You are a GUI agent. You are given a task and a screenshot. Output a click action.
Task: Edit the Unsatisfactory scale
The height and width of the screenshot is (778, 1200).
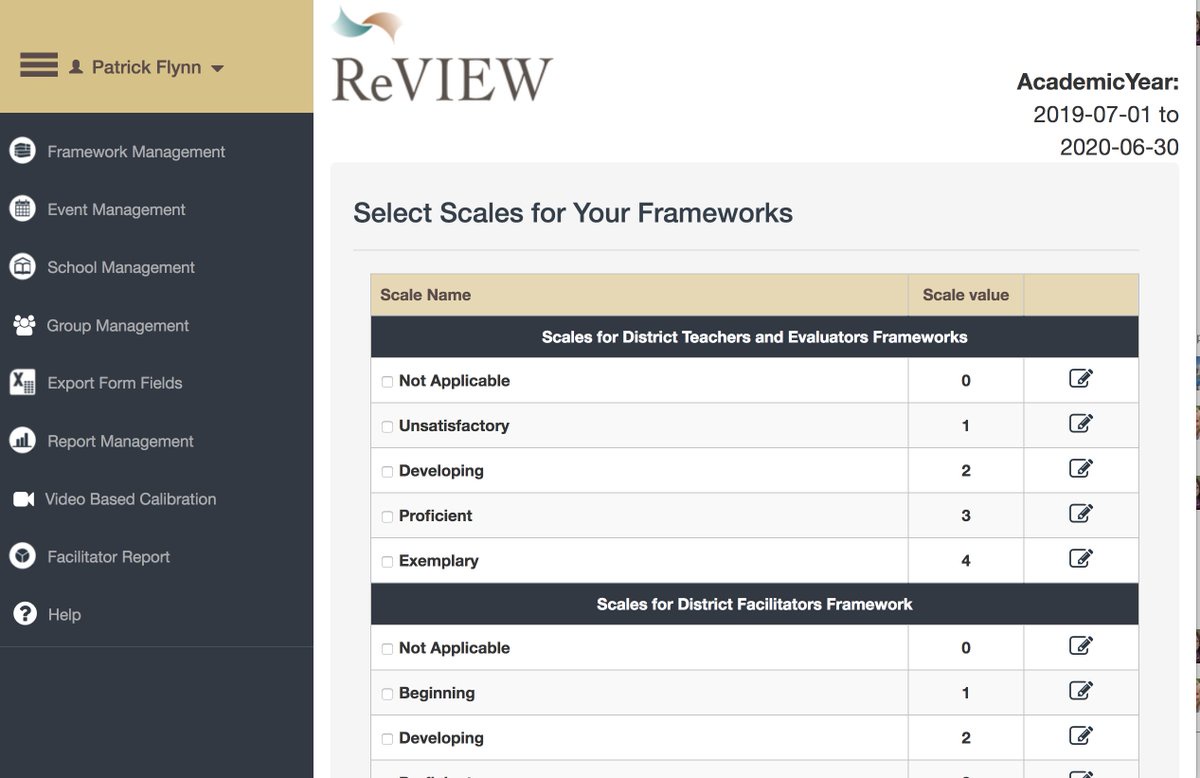(x=1080, y=424)
